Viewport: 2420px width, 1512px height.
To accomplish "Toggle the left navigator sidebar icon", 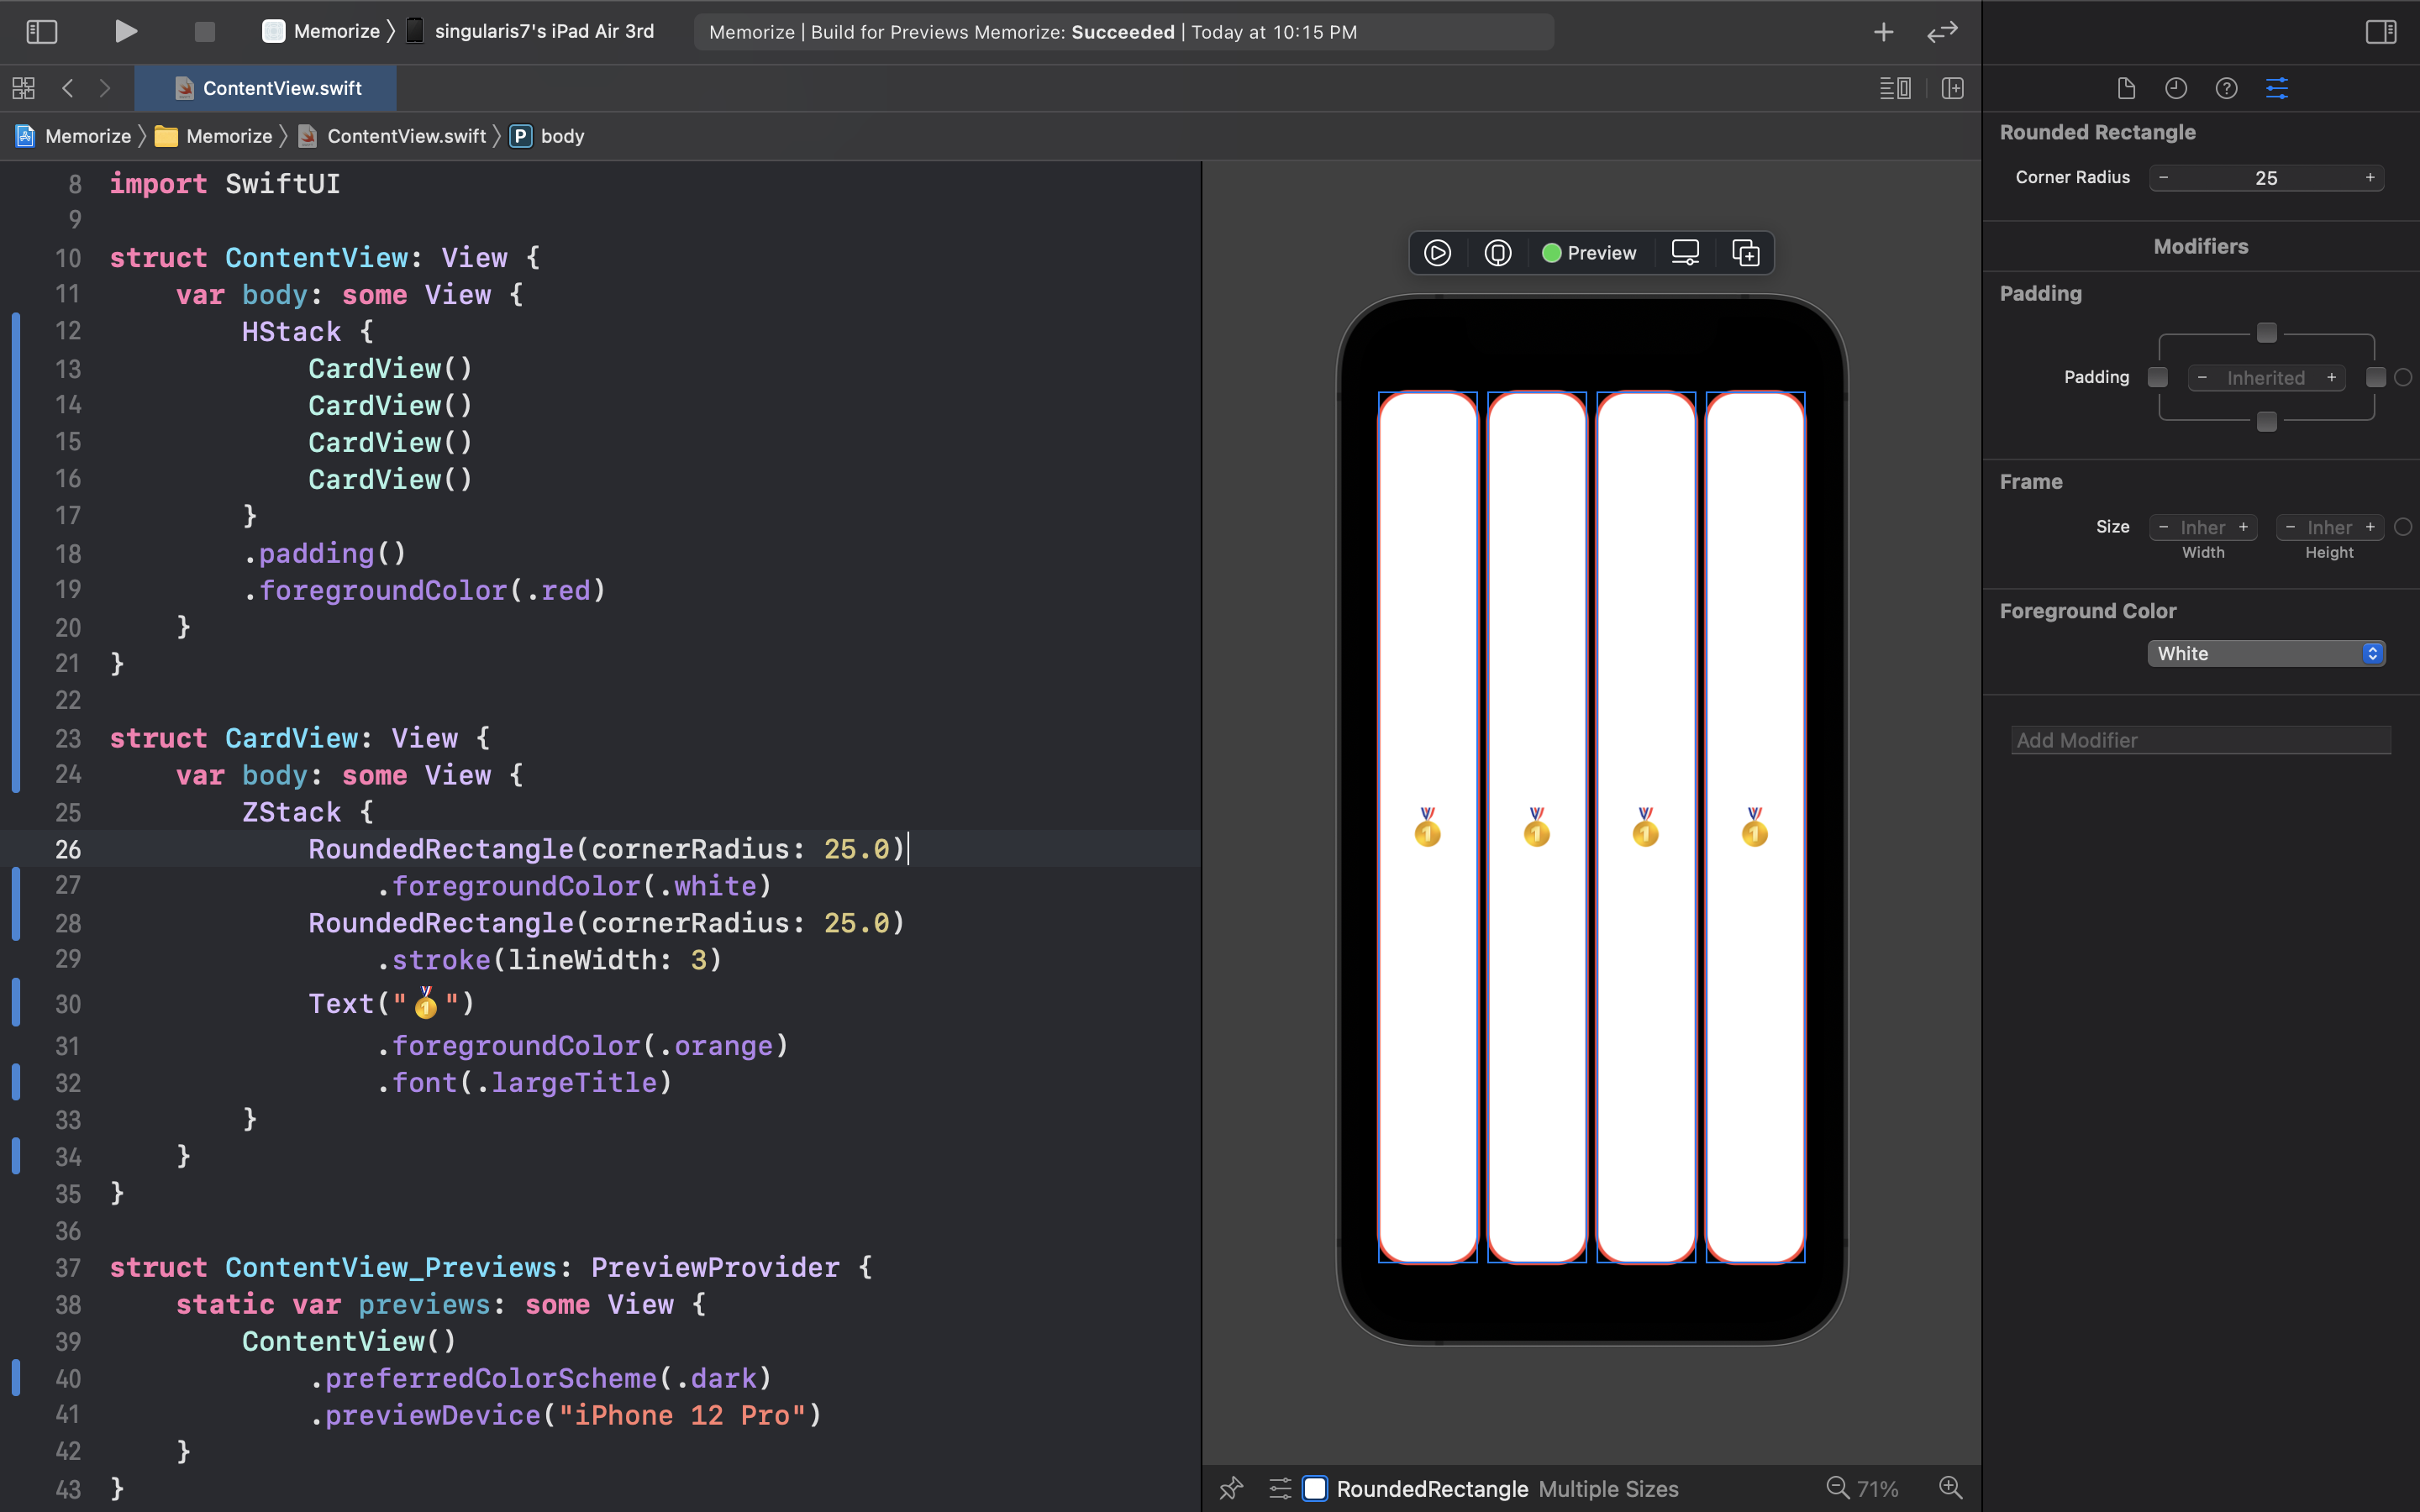I will pyautogui.click(x=41, y=32).
